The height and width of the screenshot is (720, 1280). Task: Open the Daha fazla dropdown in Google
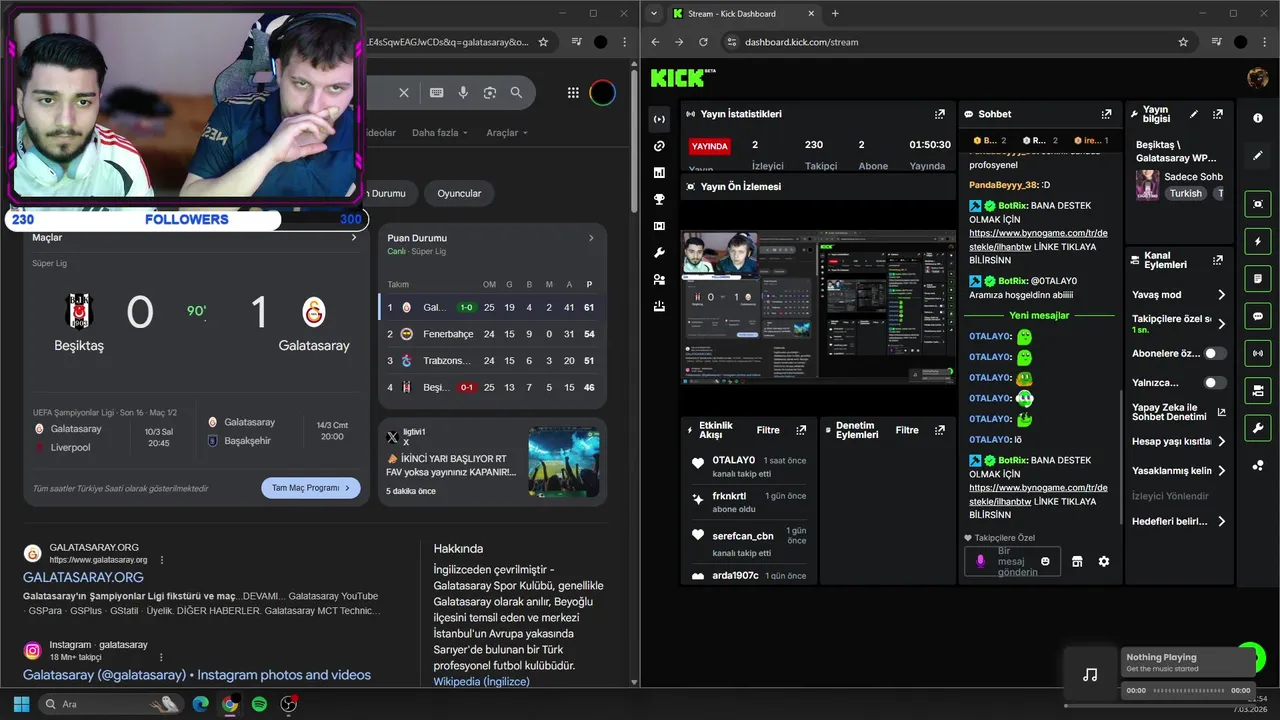click(441, 132)
